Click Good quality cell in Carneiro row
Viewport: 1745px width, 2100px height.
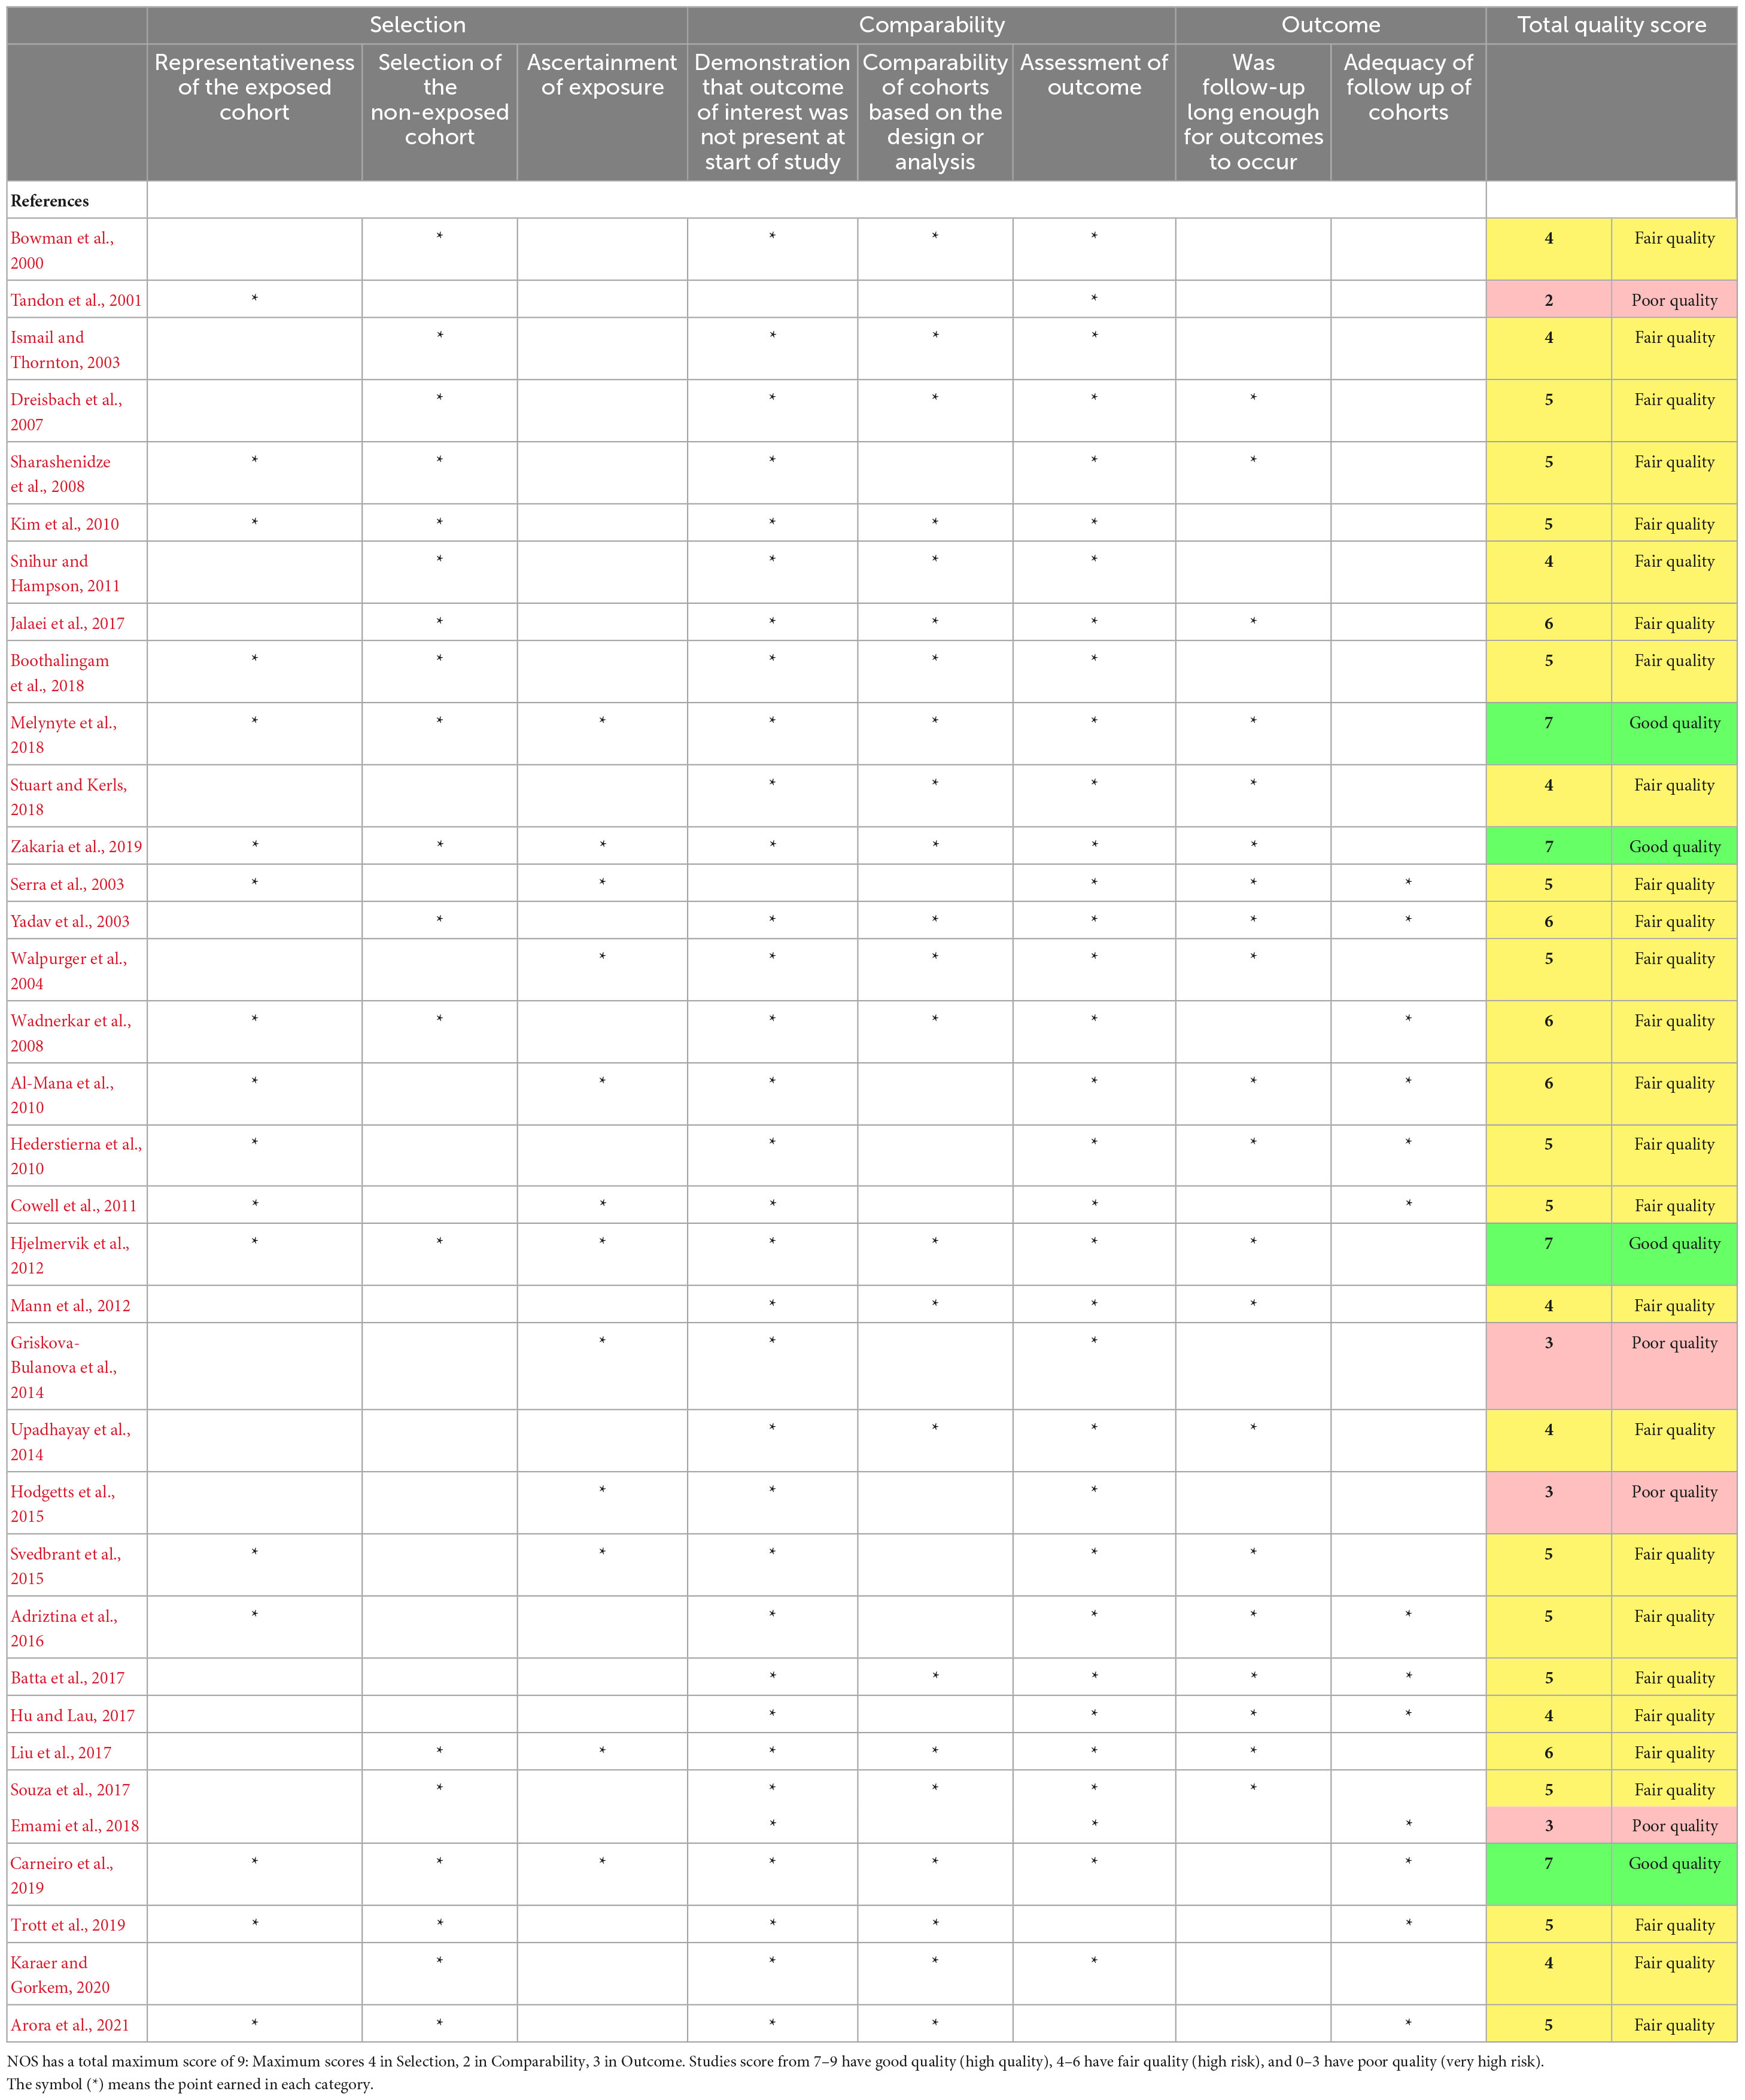tap(1674, 1875)
